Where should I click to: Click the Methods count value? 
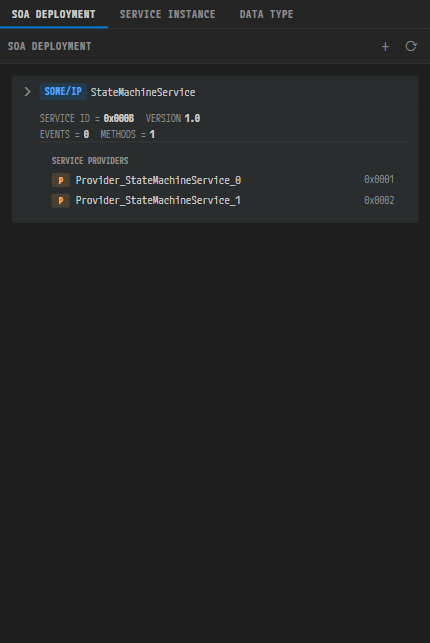pyautogui.click(x=152, y=135)
